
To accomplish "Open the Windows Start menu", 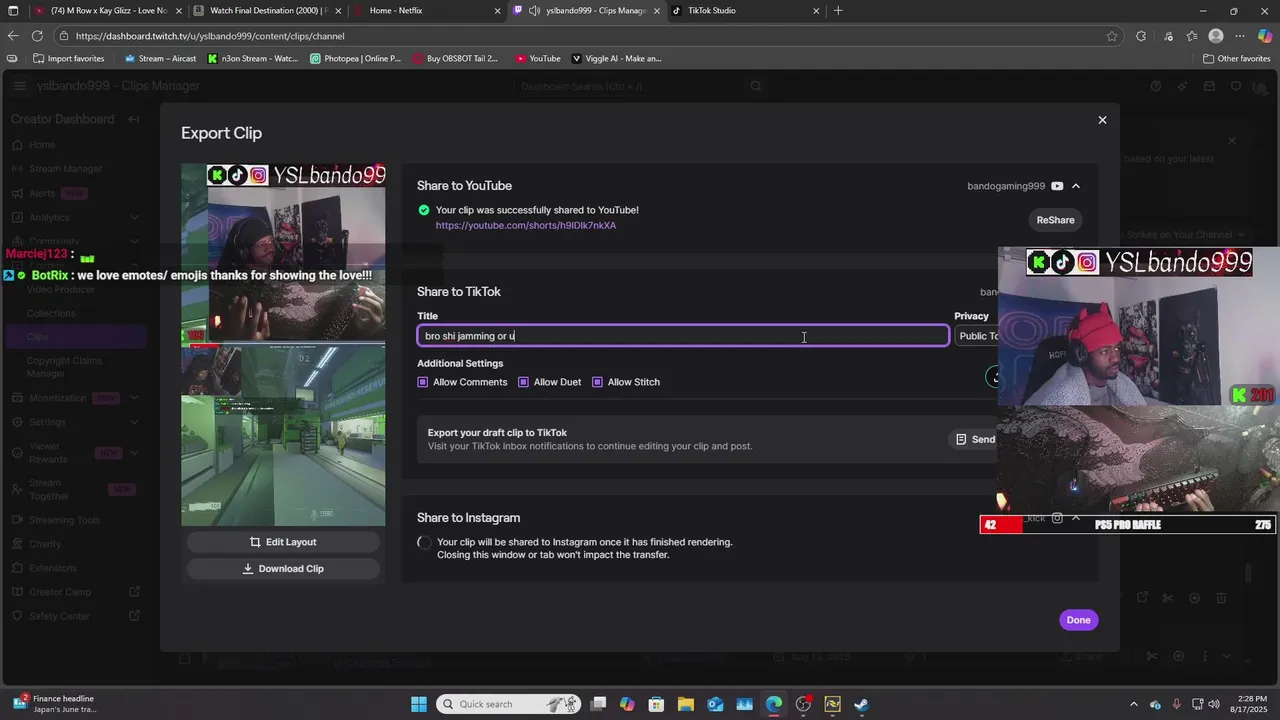I will click(x=419, y=704).
